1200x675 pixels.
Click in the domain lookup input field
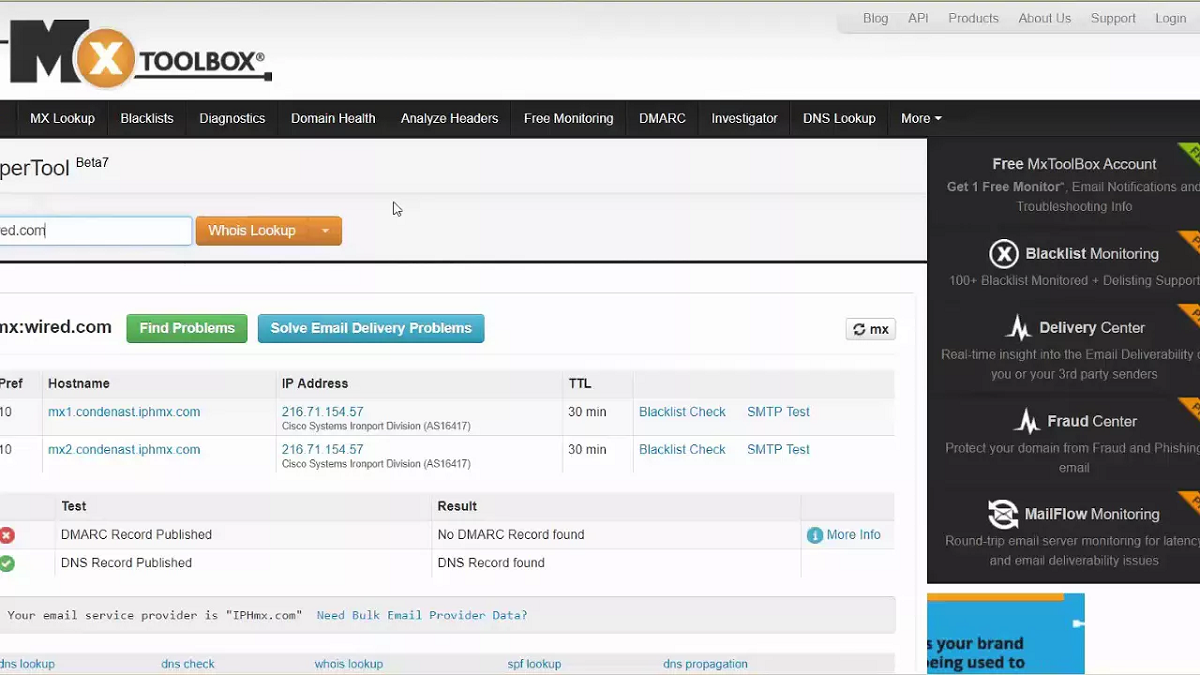tap(95, 231)
